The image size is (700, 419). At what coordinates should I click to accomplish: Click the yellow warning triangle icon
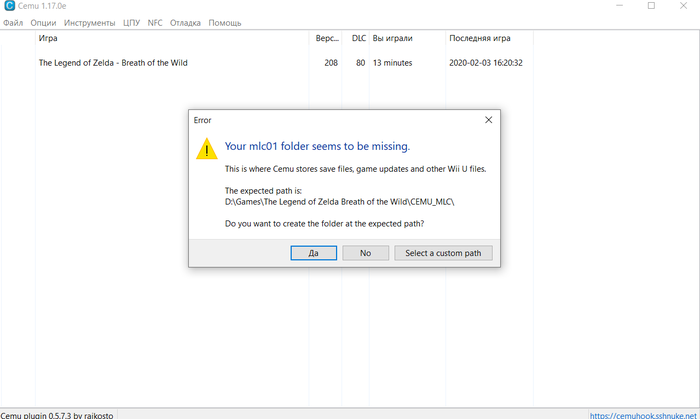click(206, 150)
